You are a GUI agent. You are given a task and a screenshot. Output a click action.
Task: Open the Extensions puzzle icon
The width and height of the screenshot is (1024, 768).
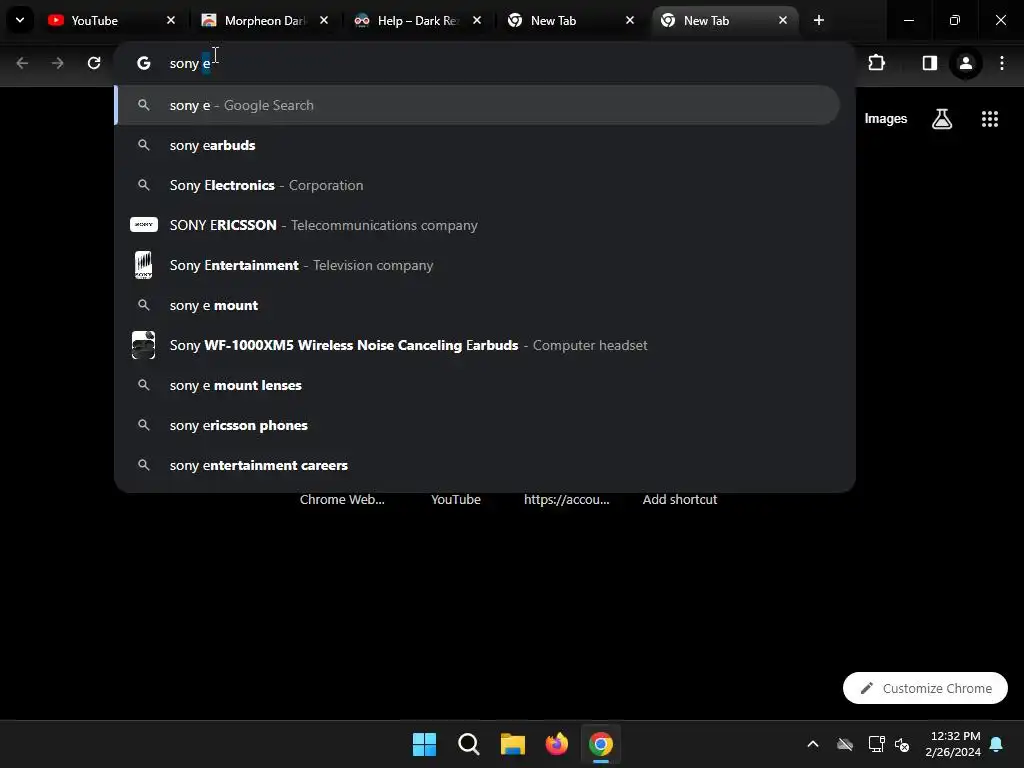click(x=876, y=63)
